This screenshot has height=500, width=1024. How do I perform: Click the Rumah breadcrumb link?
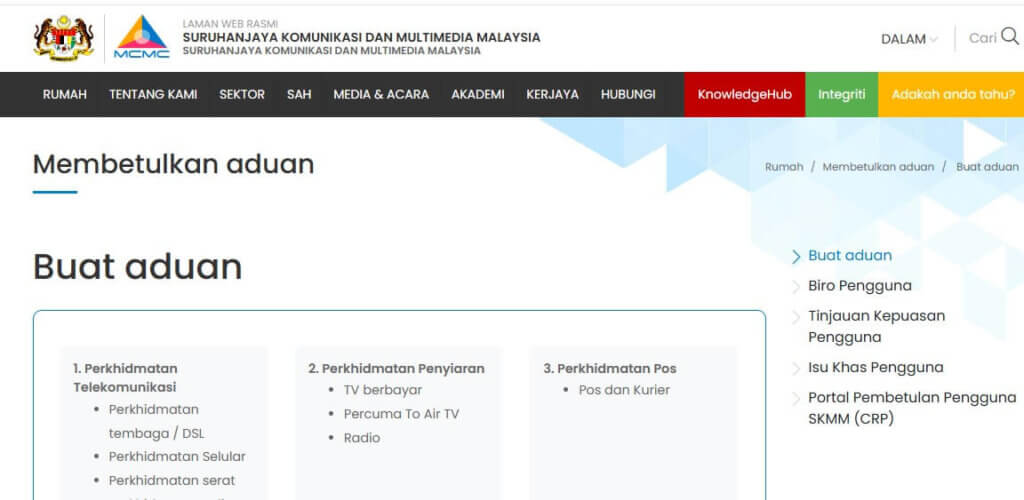tap(784, 166)
